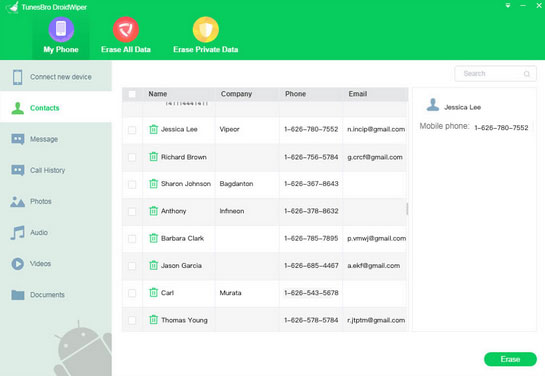Screen dimensions: 545x376
Task: Click phone number 1-626-367-8643
Action: (311, 184)
